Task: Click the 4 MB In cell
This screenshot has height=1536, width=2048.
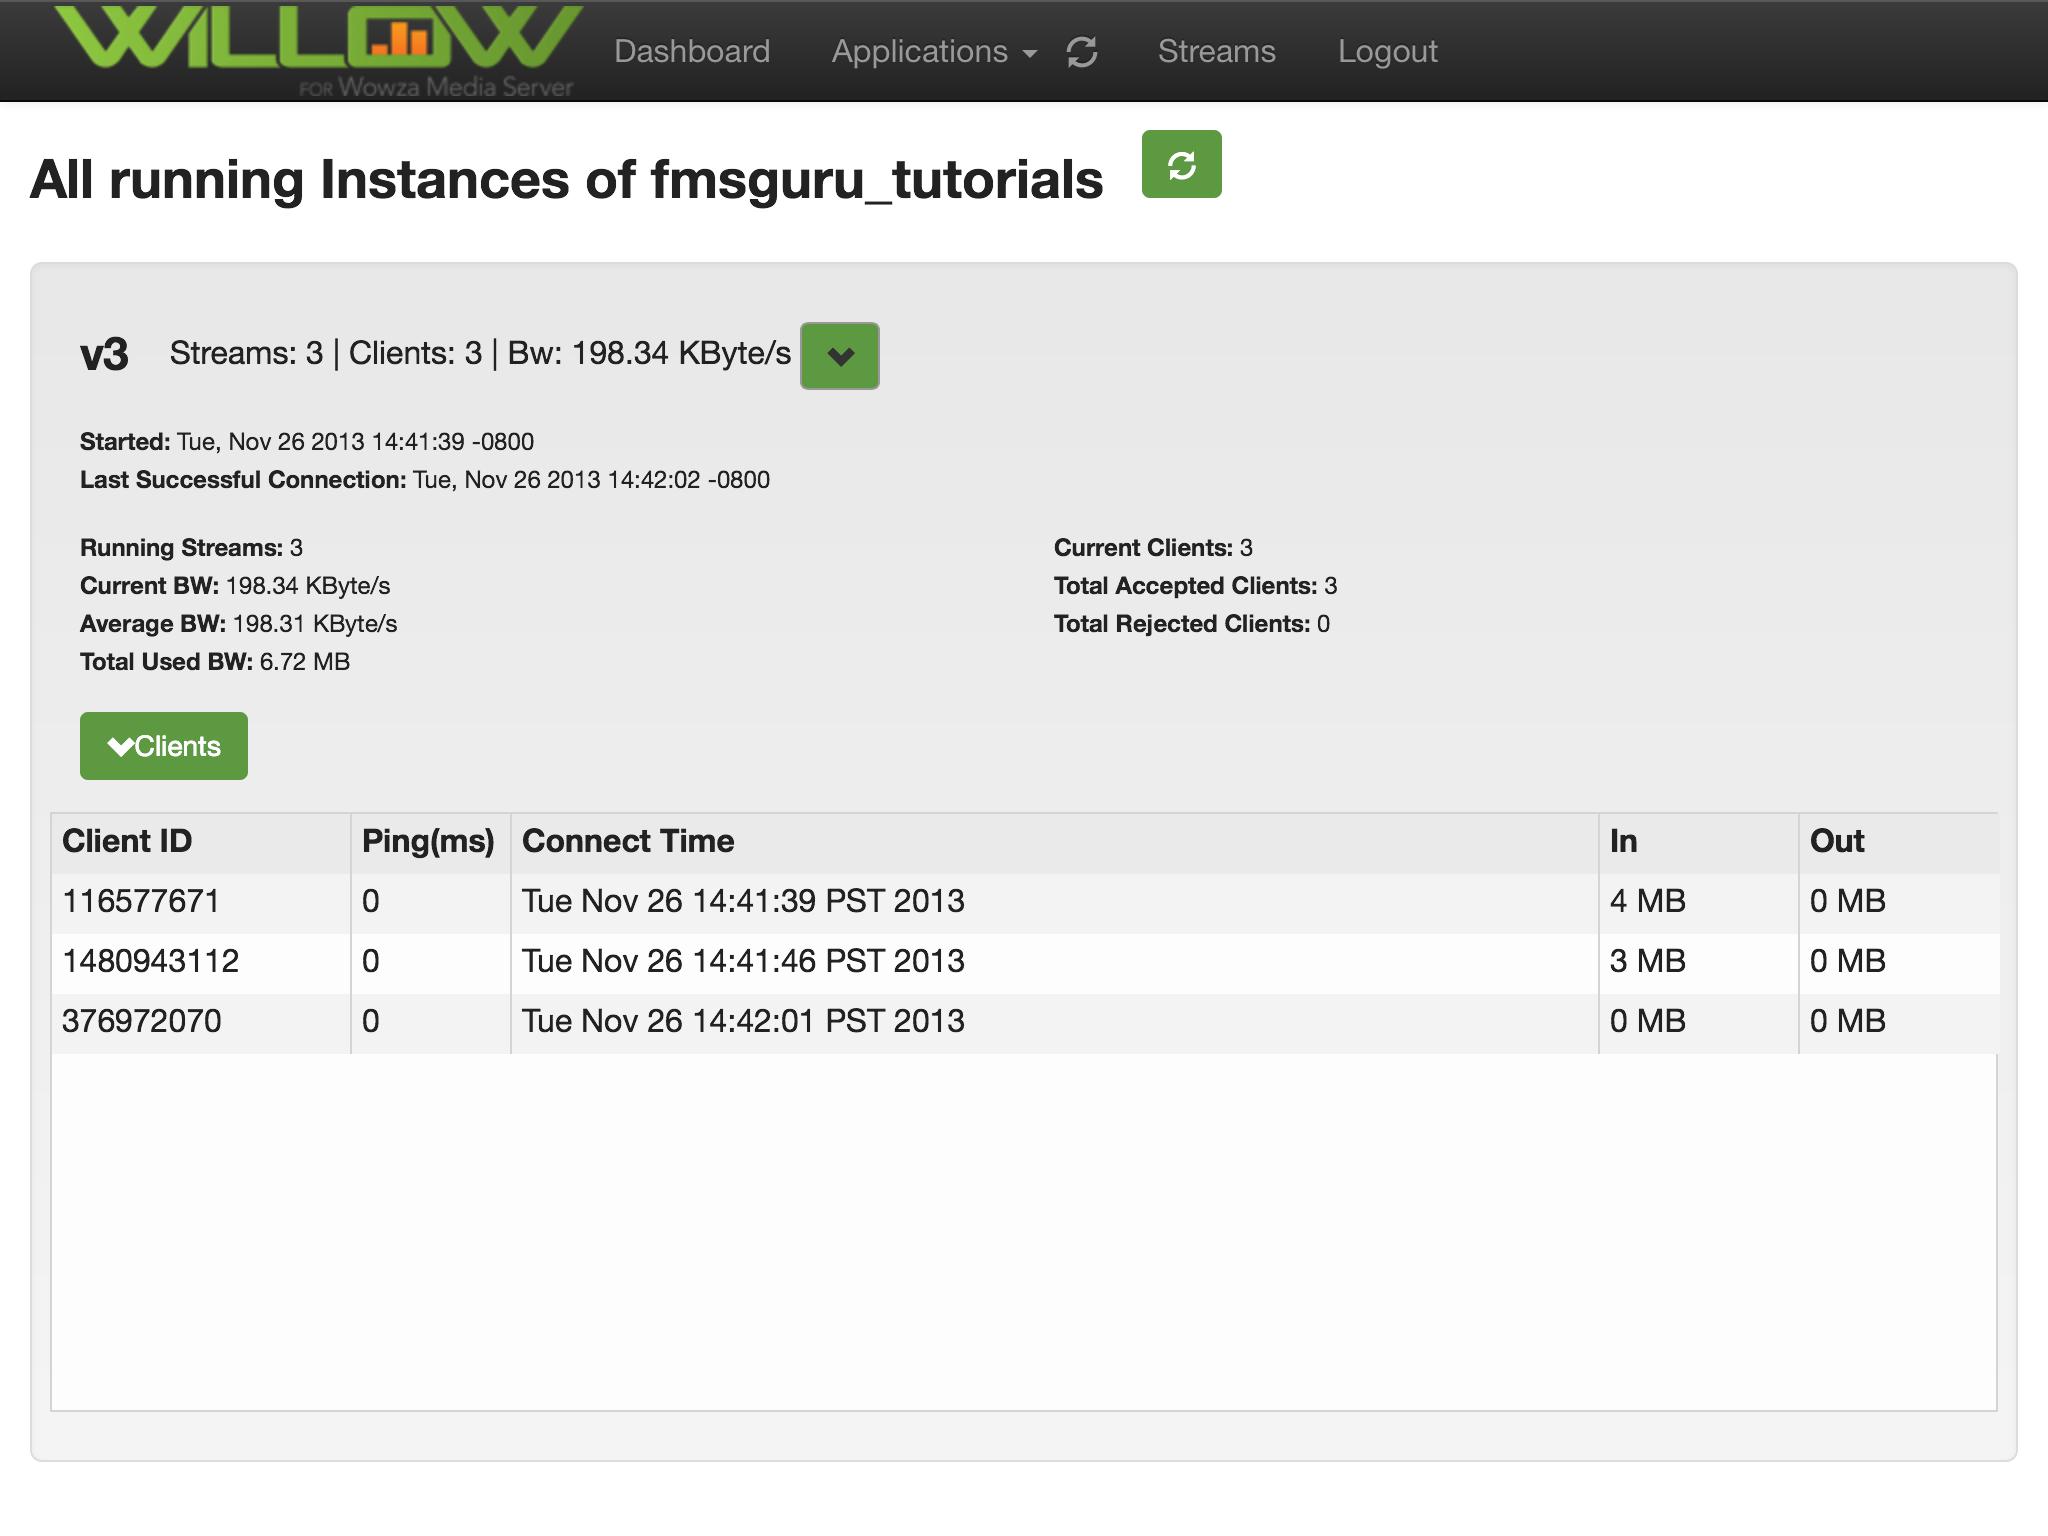Action: 1647,901
